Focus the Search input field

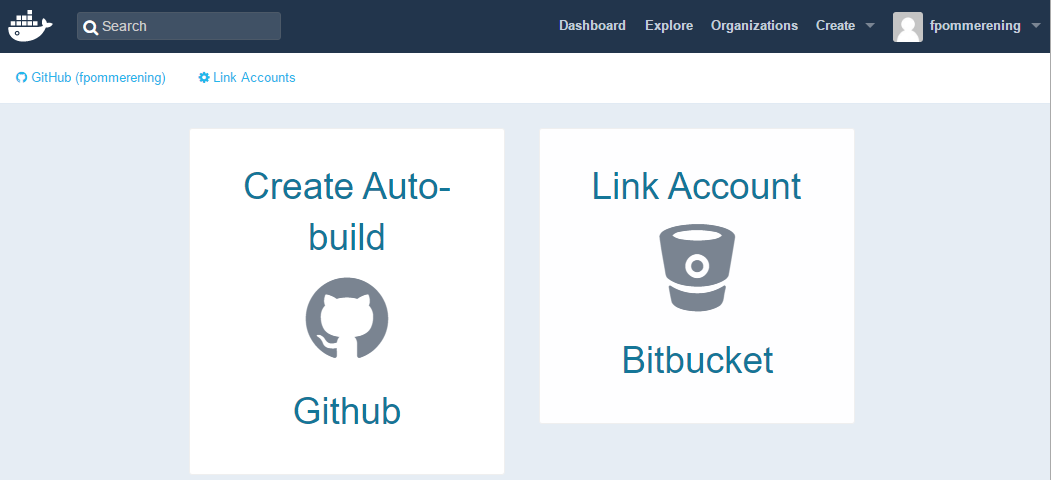pyautogui.click(x=179, y=26)
